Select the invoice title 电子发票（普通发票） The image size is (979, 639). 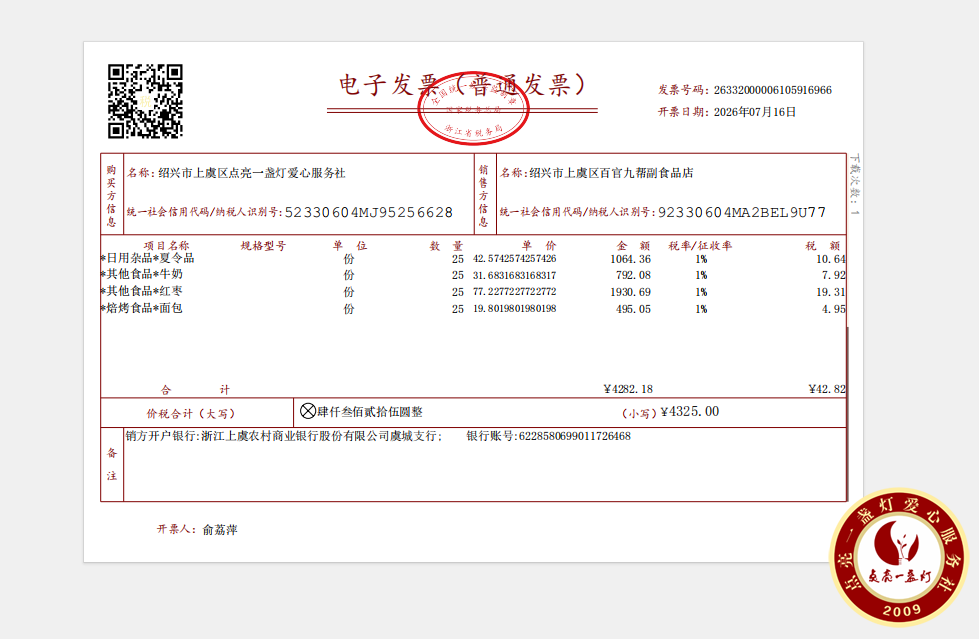pyautogui.click(x=462, y=85)
